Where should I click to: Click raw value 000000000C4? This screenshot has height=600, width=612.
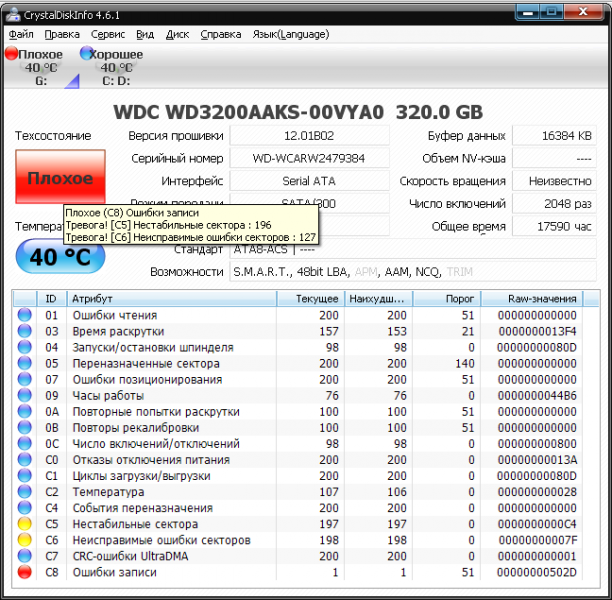click(537, 523)
